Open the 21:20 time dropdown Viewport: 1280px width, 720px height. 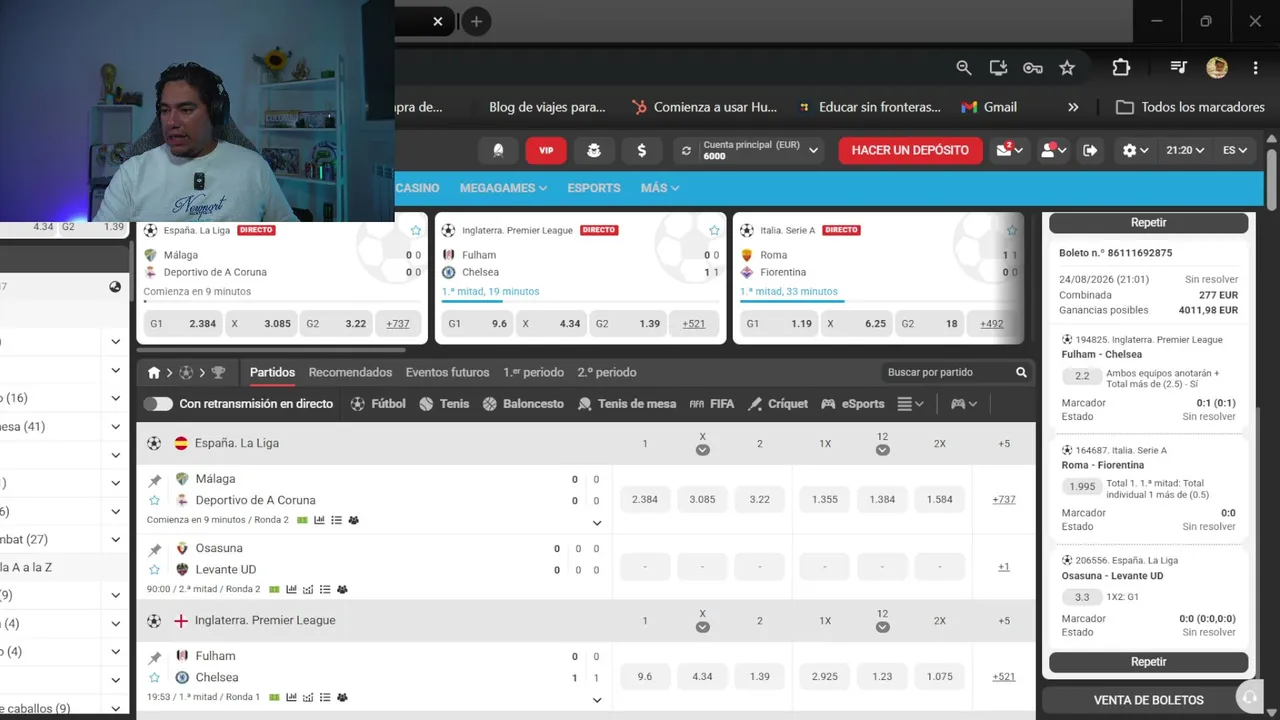[x=1184, y=150]
